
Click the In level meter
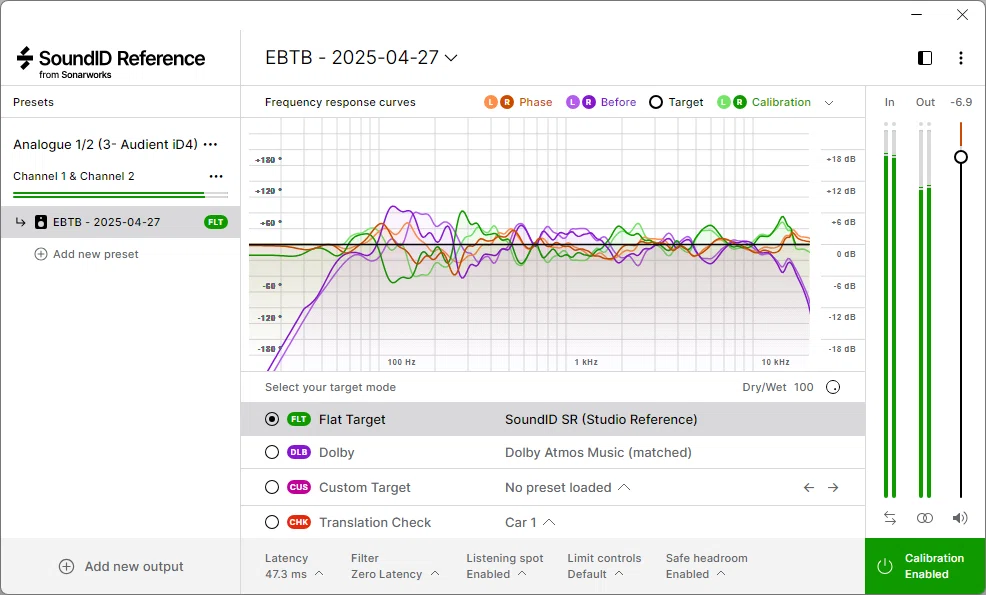click(889, 310)
